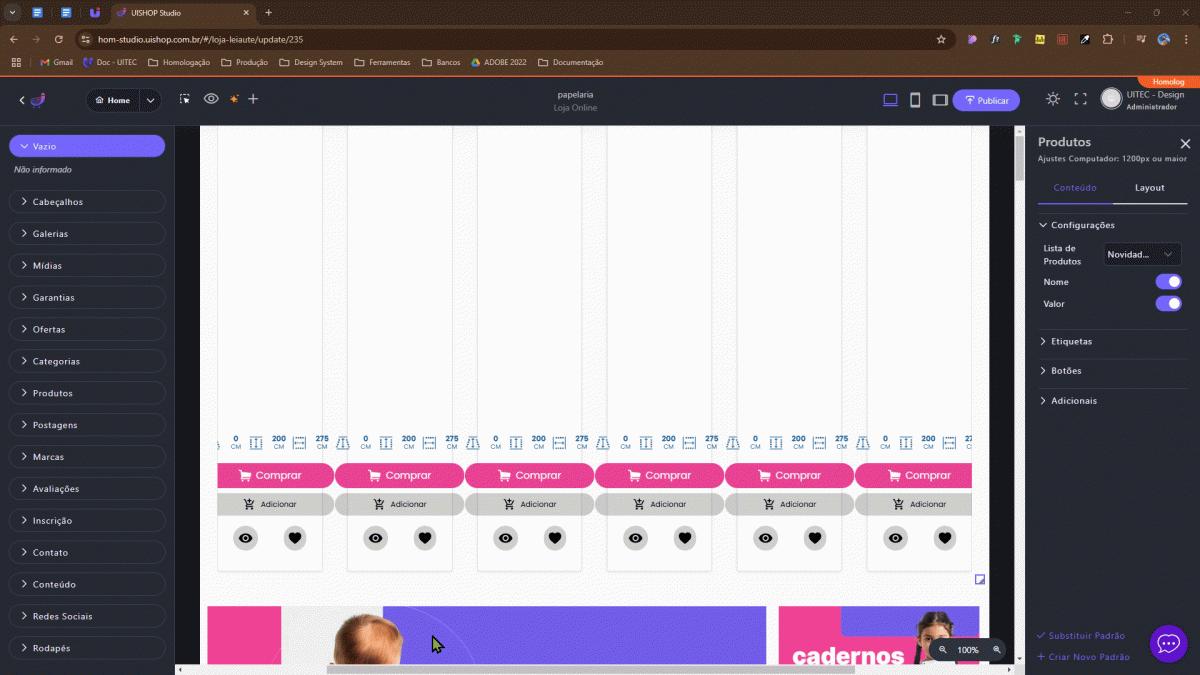Click the zoom in magnifier icon

tap(996, 650)
